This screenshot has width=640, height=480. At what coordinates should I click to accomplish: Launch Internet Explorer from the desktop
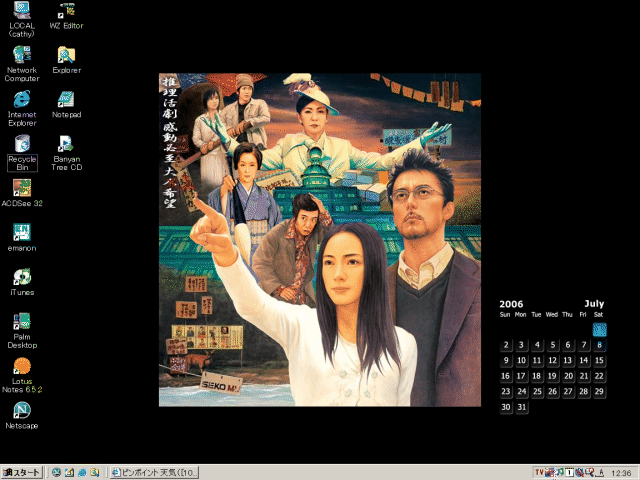click(22, 99)
